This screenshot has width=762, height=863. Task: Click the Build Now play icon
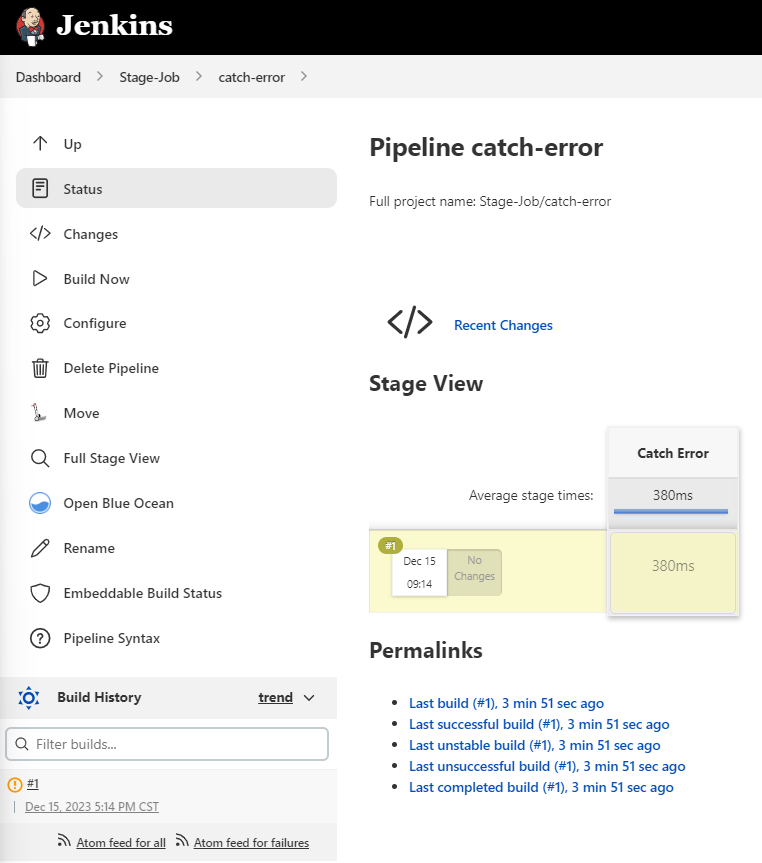click(40, 279)
